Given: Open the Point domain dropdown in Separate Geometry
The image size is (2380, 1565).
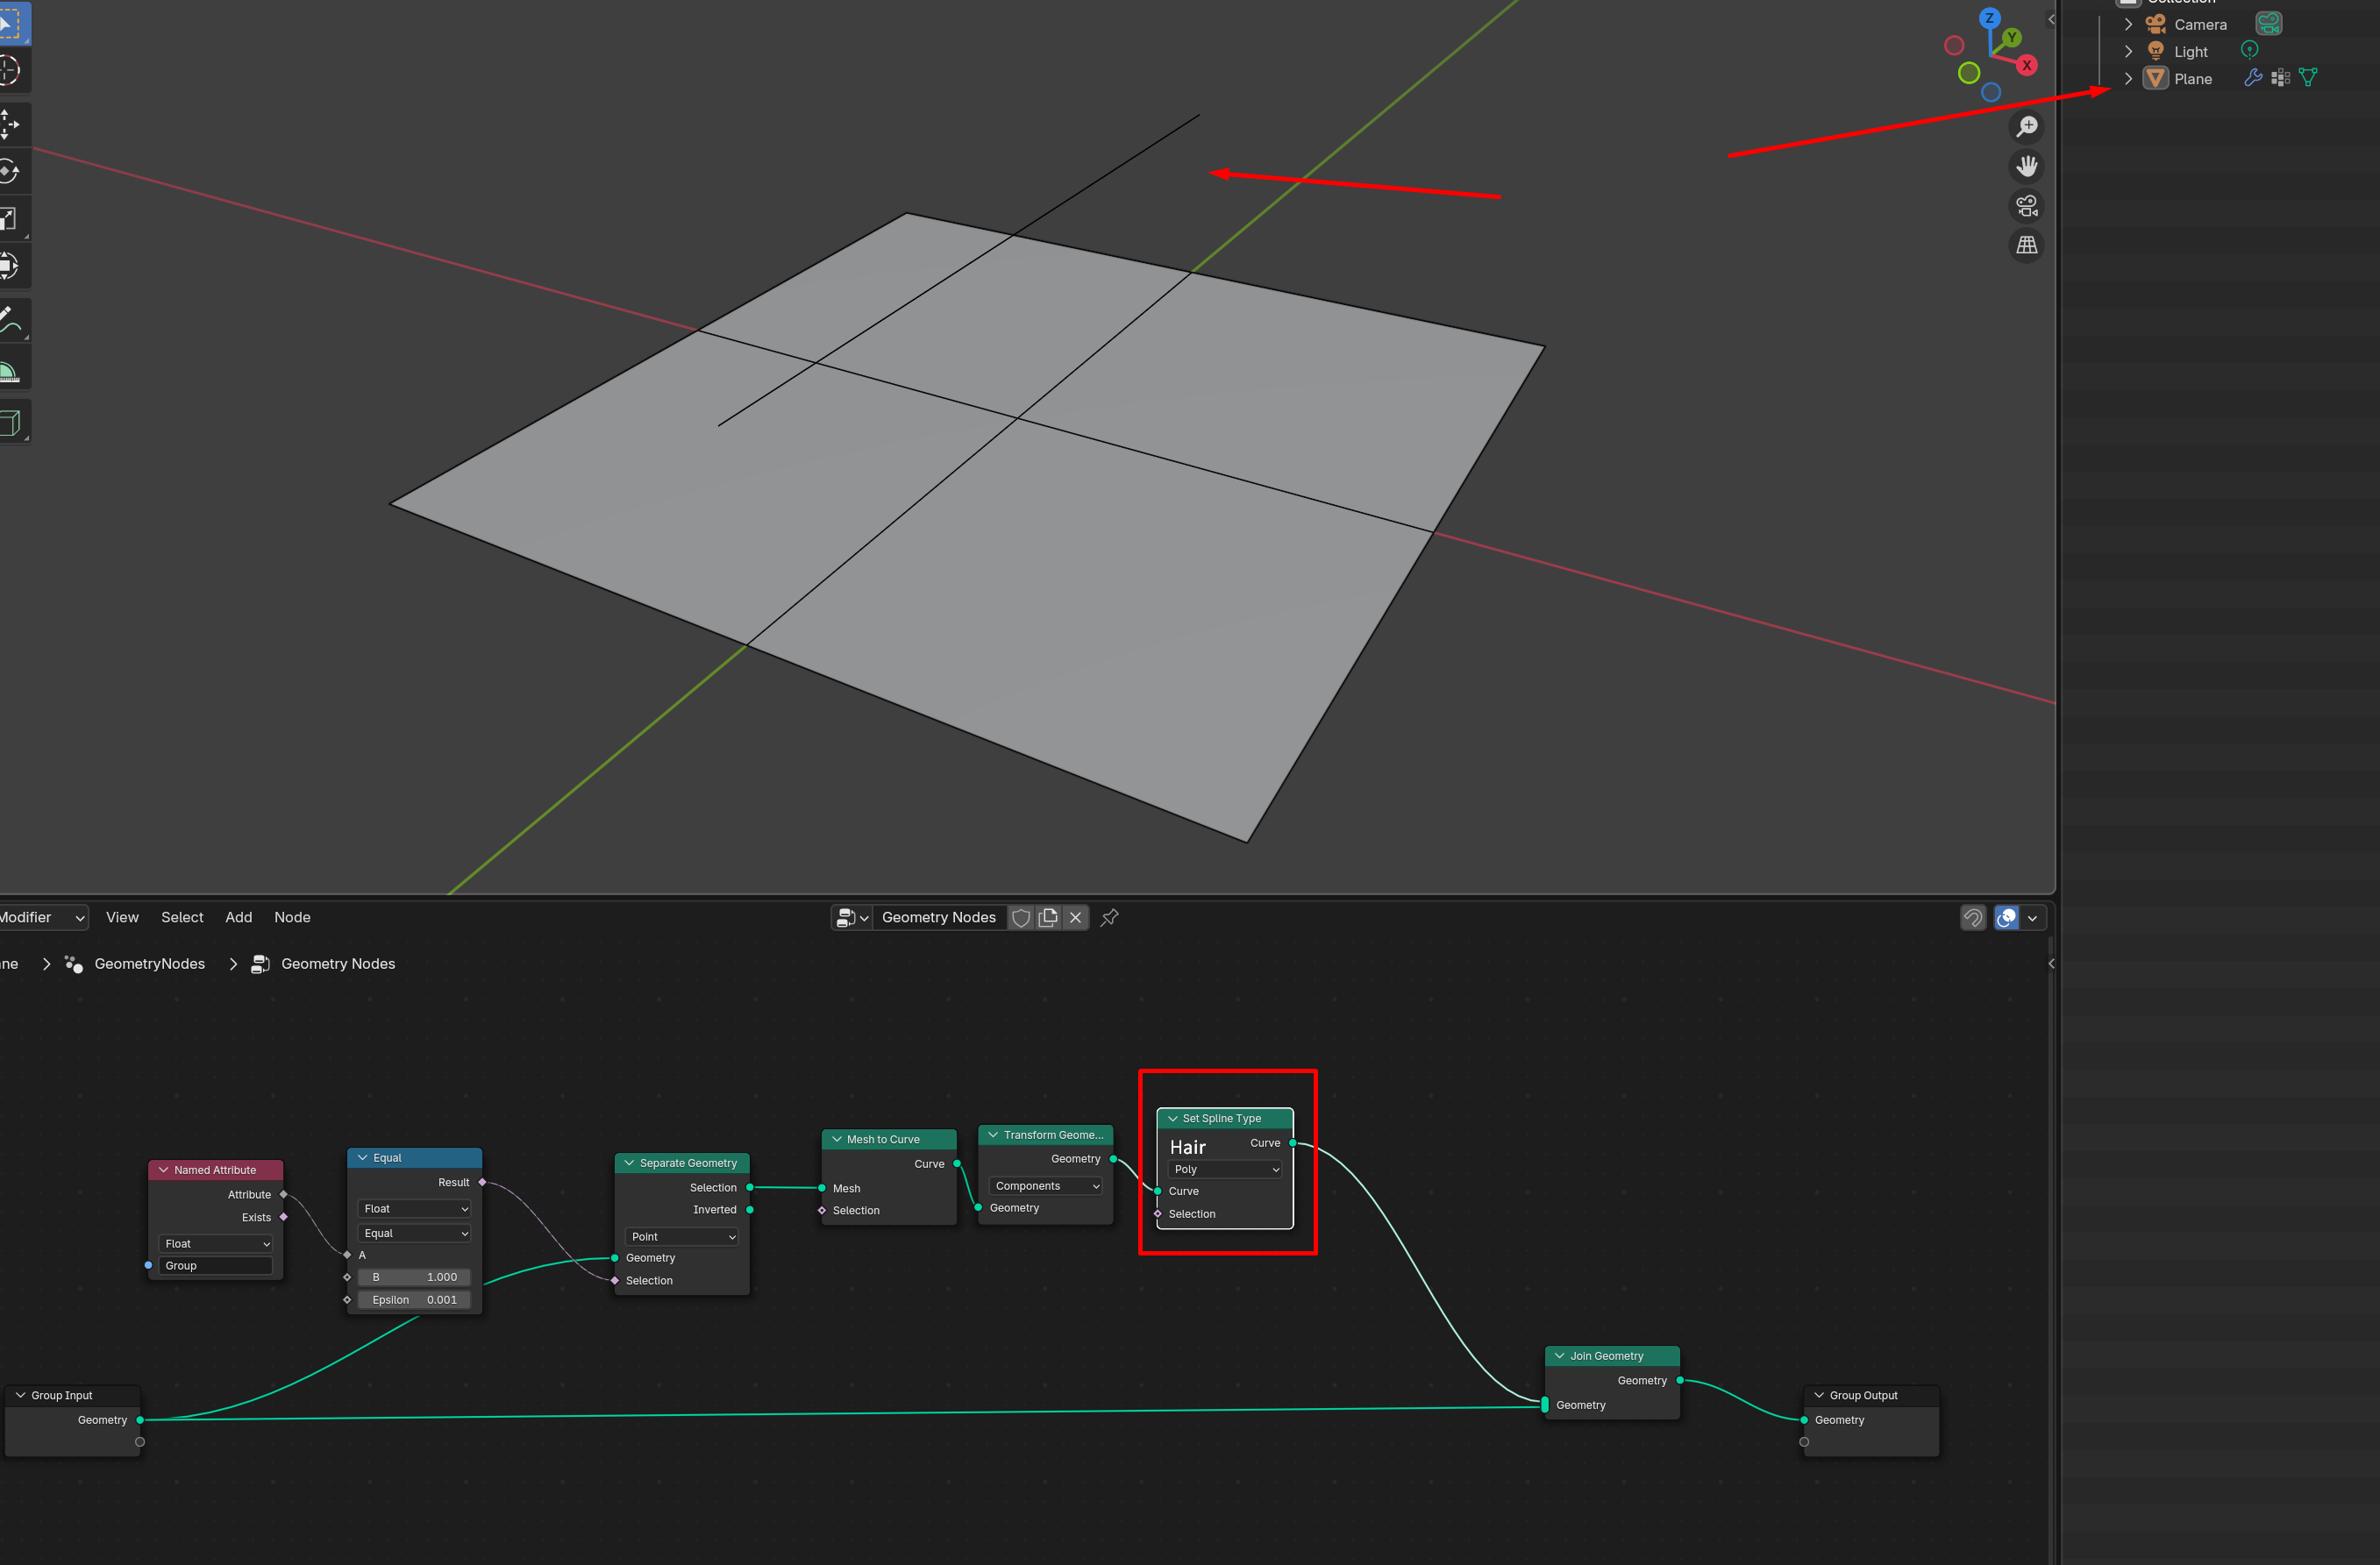Looking at the screenshot, I should click(x=682, y=1237).
